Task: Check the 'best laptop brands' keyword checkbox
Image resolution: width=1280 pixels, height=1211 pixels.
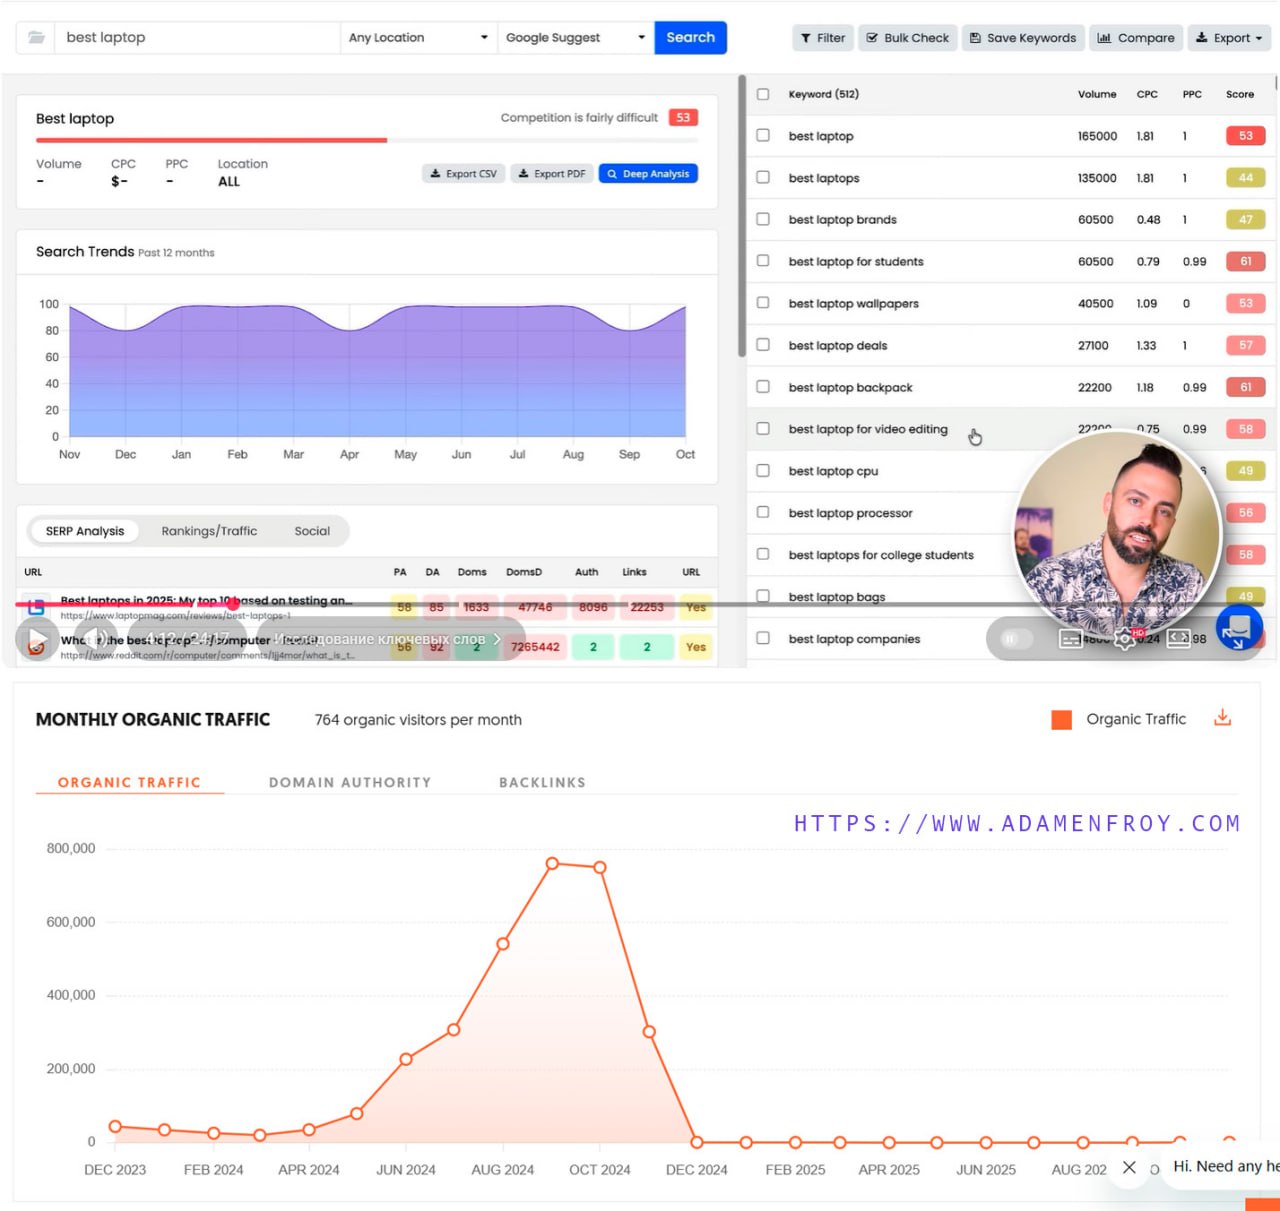Action: click(x=763, y=219)
